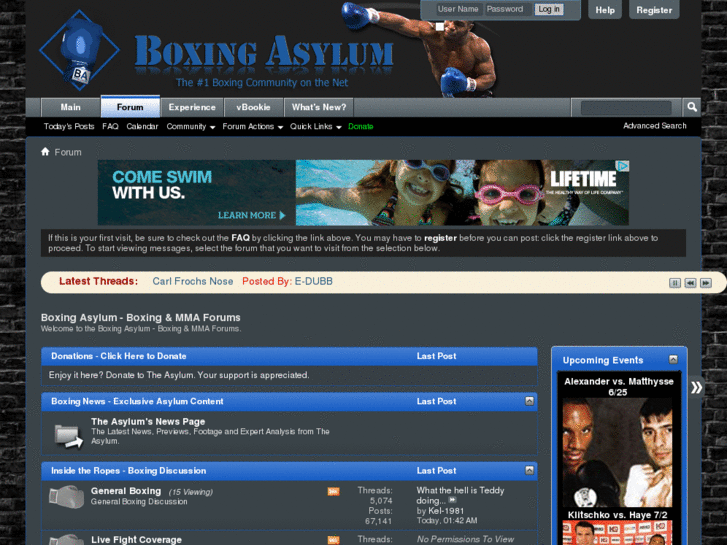Image resolution: width=727 pixels, height=545 pixels.
Task: Collapse Inside the Ropes category
Action: [529, 470]
